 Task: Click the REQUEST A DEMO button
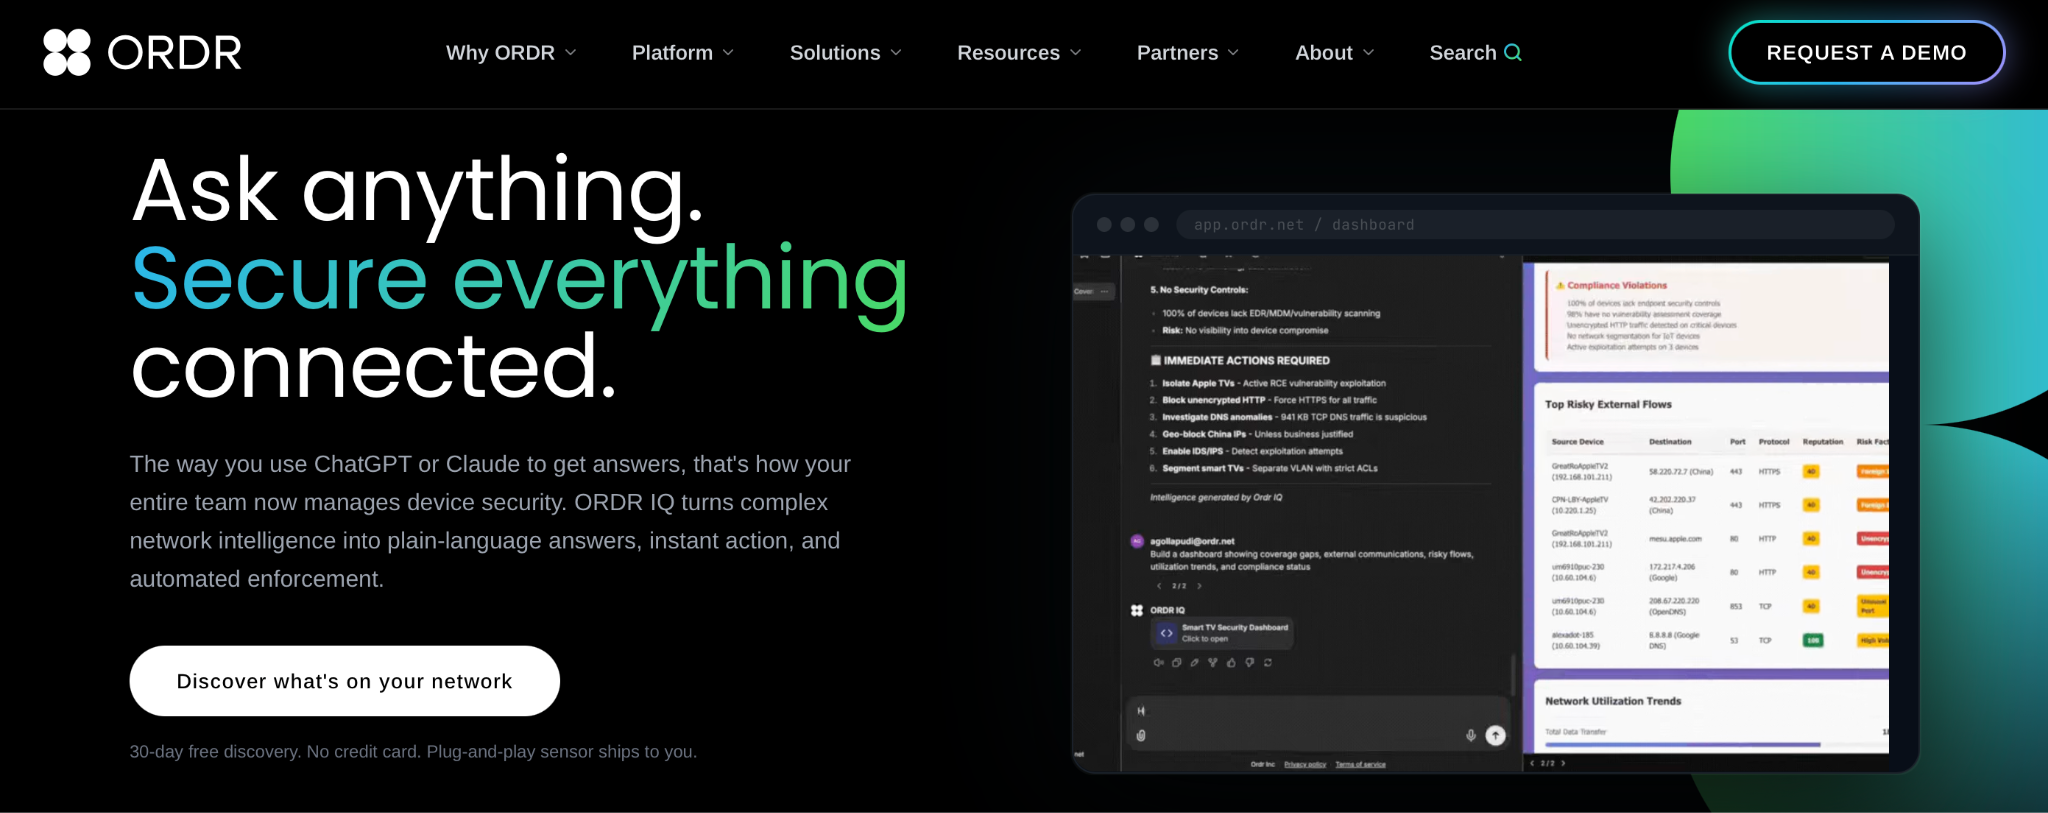pos(1866,53)
